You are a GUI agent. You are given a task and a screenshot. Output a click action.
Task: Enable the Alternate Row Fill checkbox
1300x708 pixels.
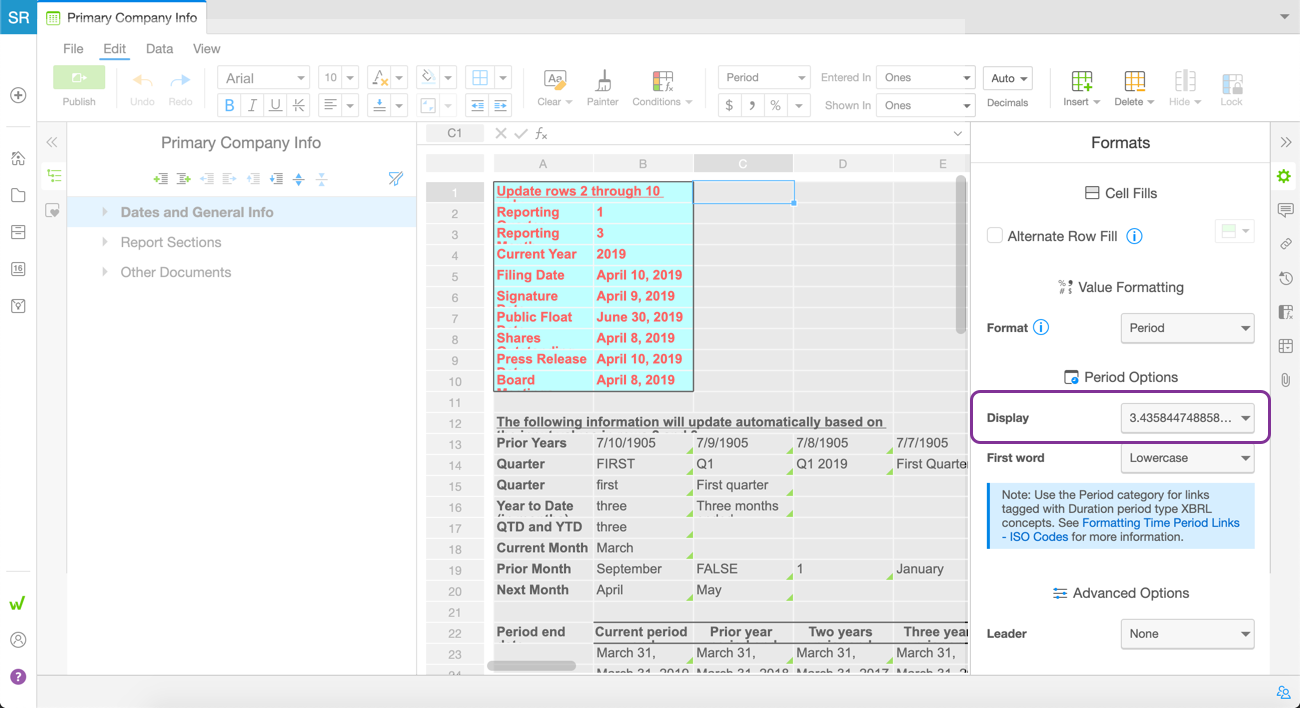(995, 236)
